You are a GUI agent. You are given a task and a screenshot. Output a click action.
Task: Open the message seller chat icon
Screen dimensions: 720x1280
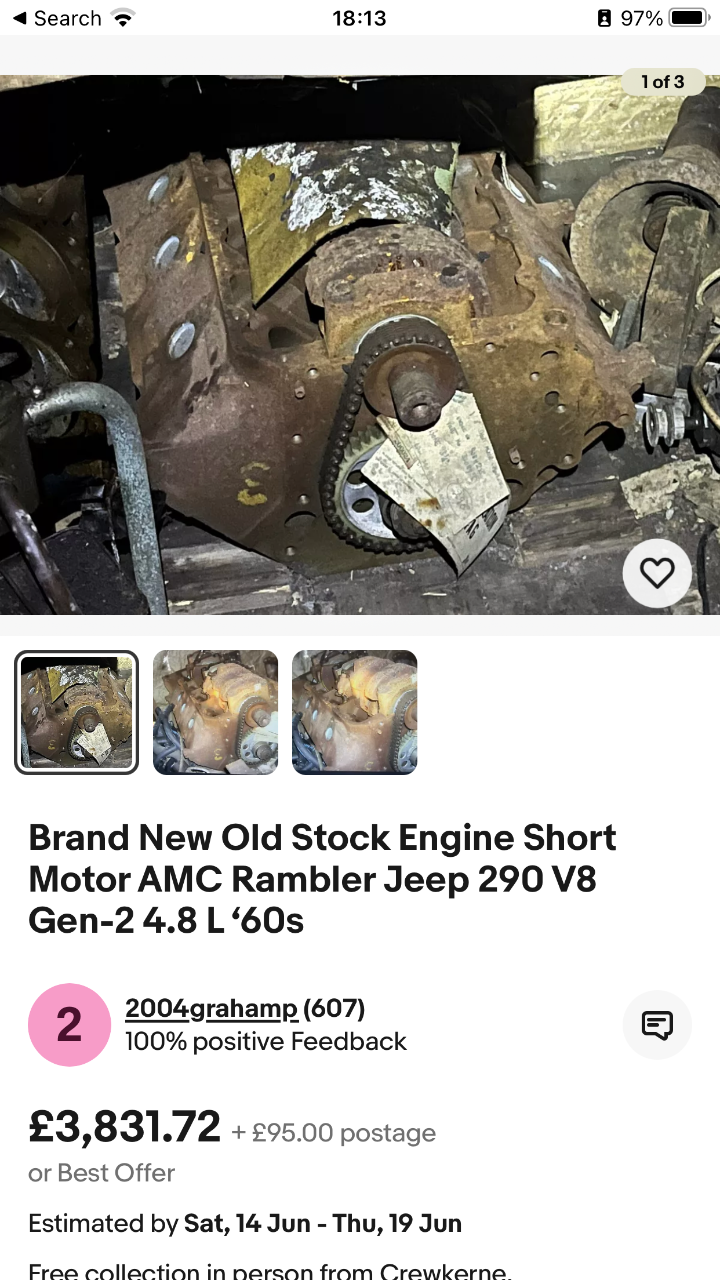(657, 1025)
